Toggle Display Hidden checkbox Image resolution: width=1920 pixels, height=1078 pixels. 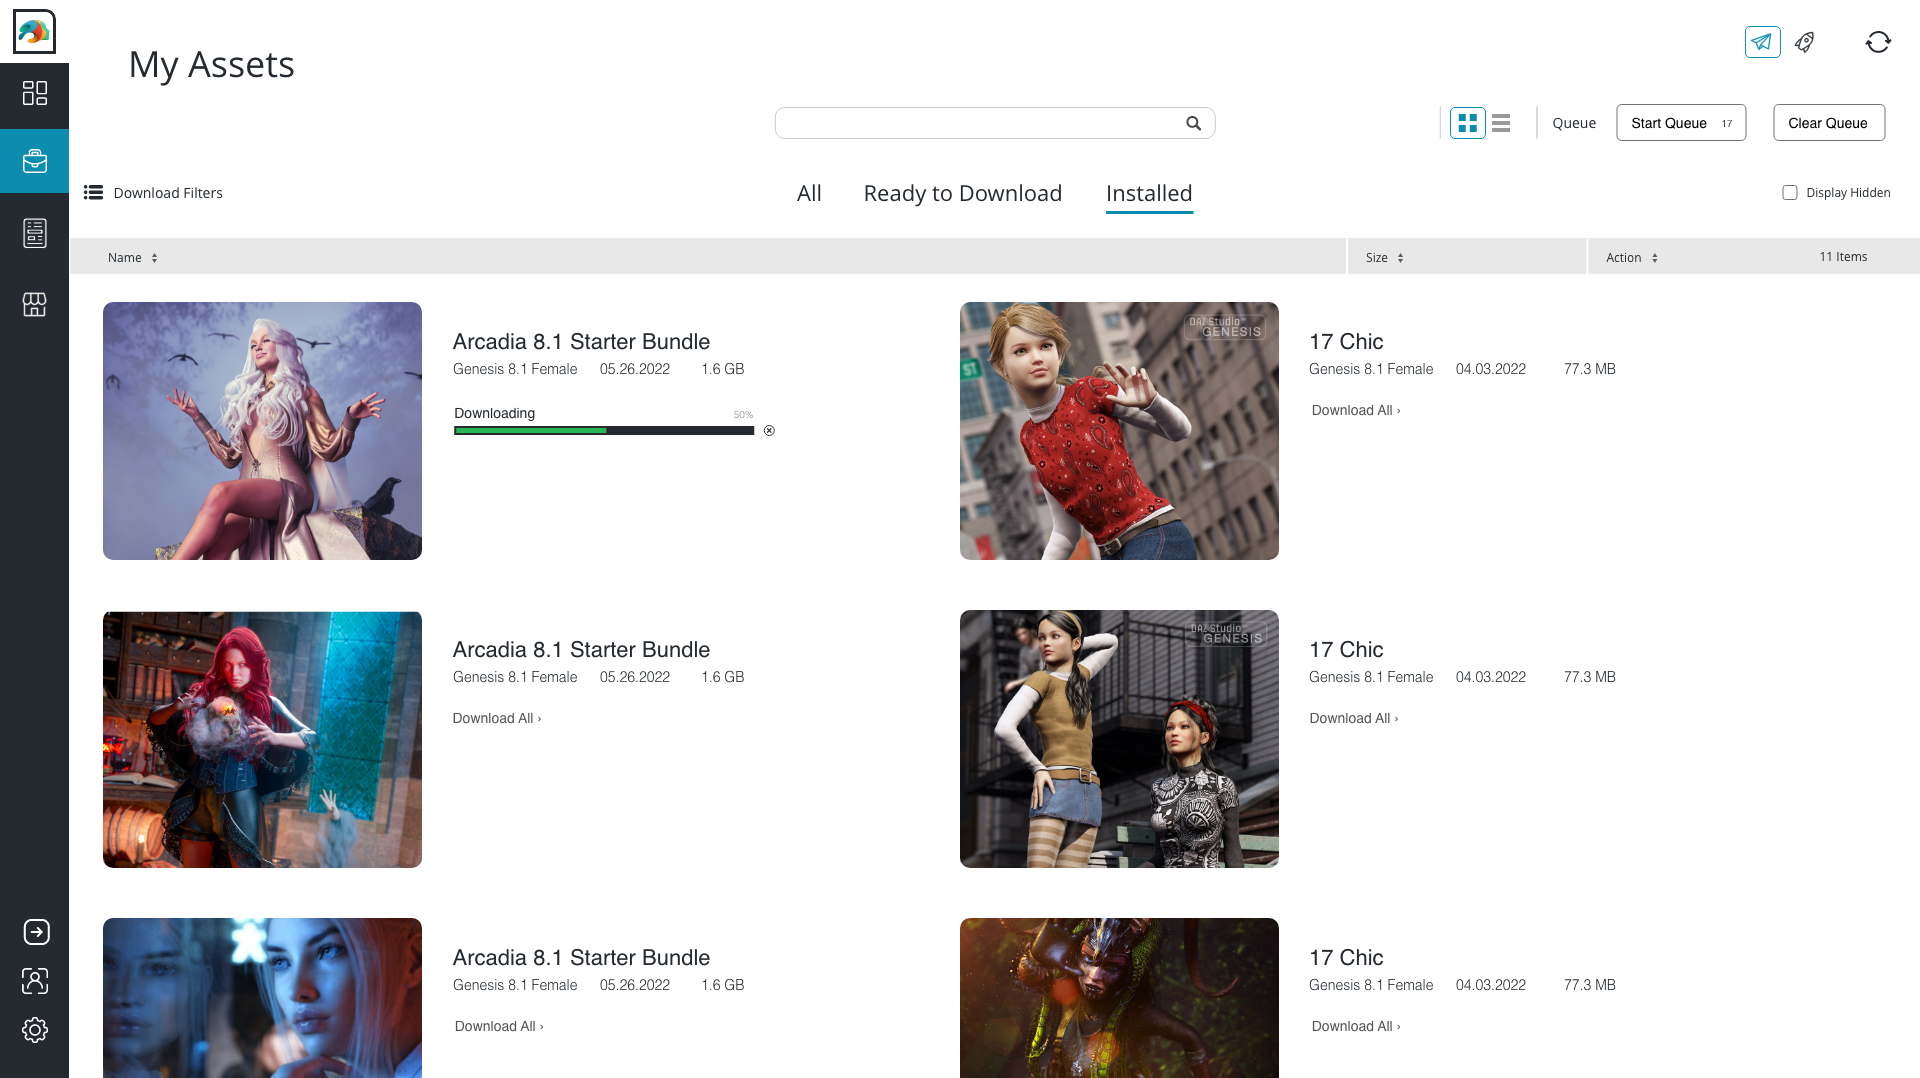click(1790, 192)
